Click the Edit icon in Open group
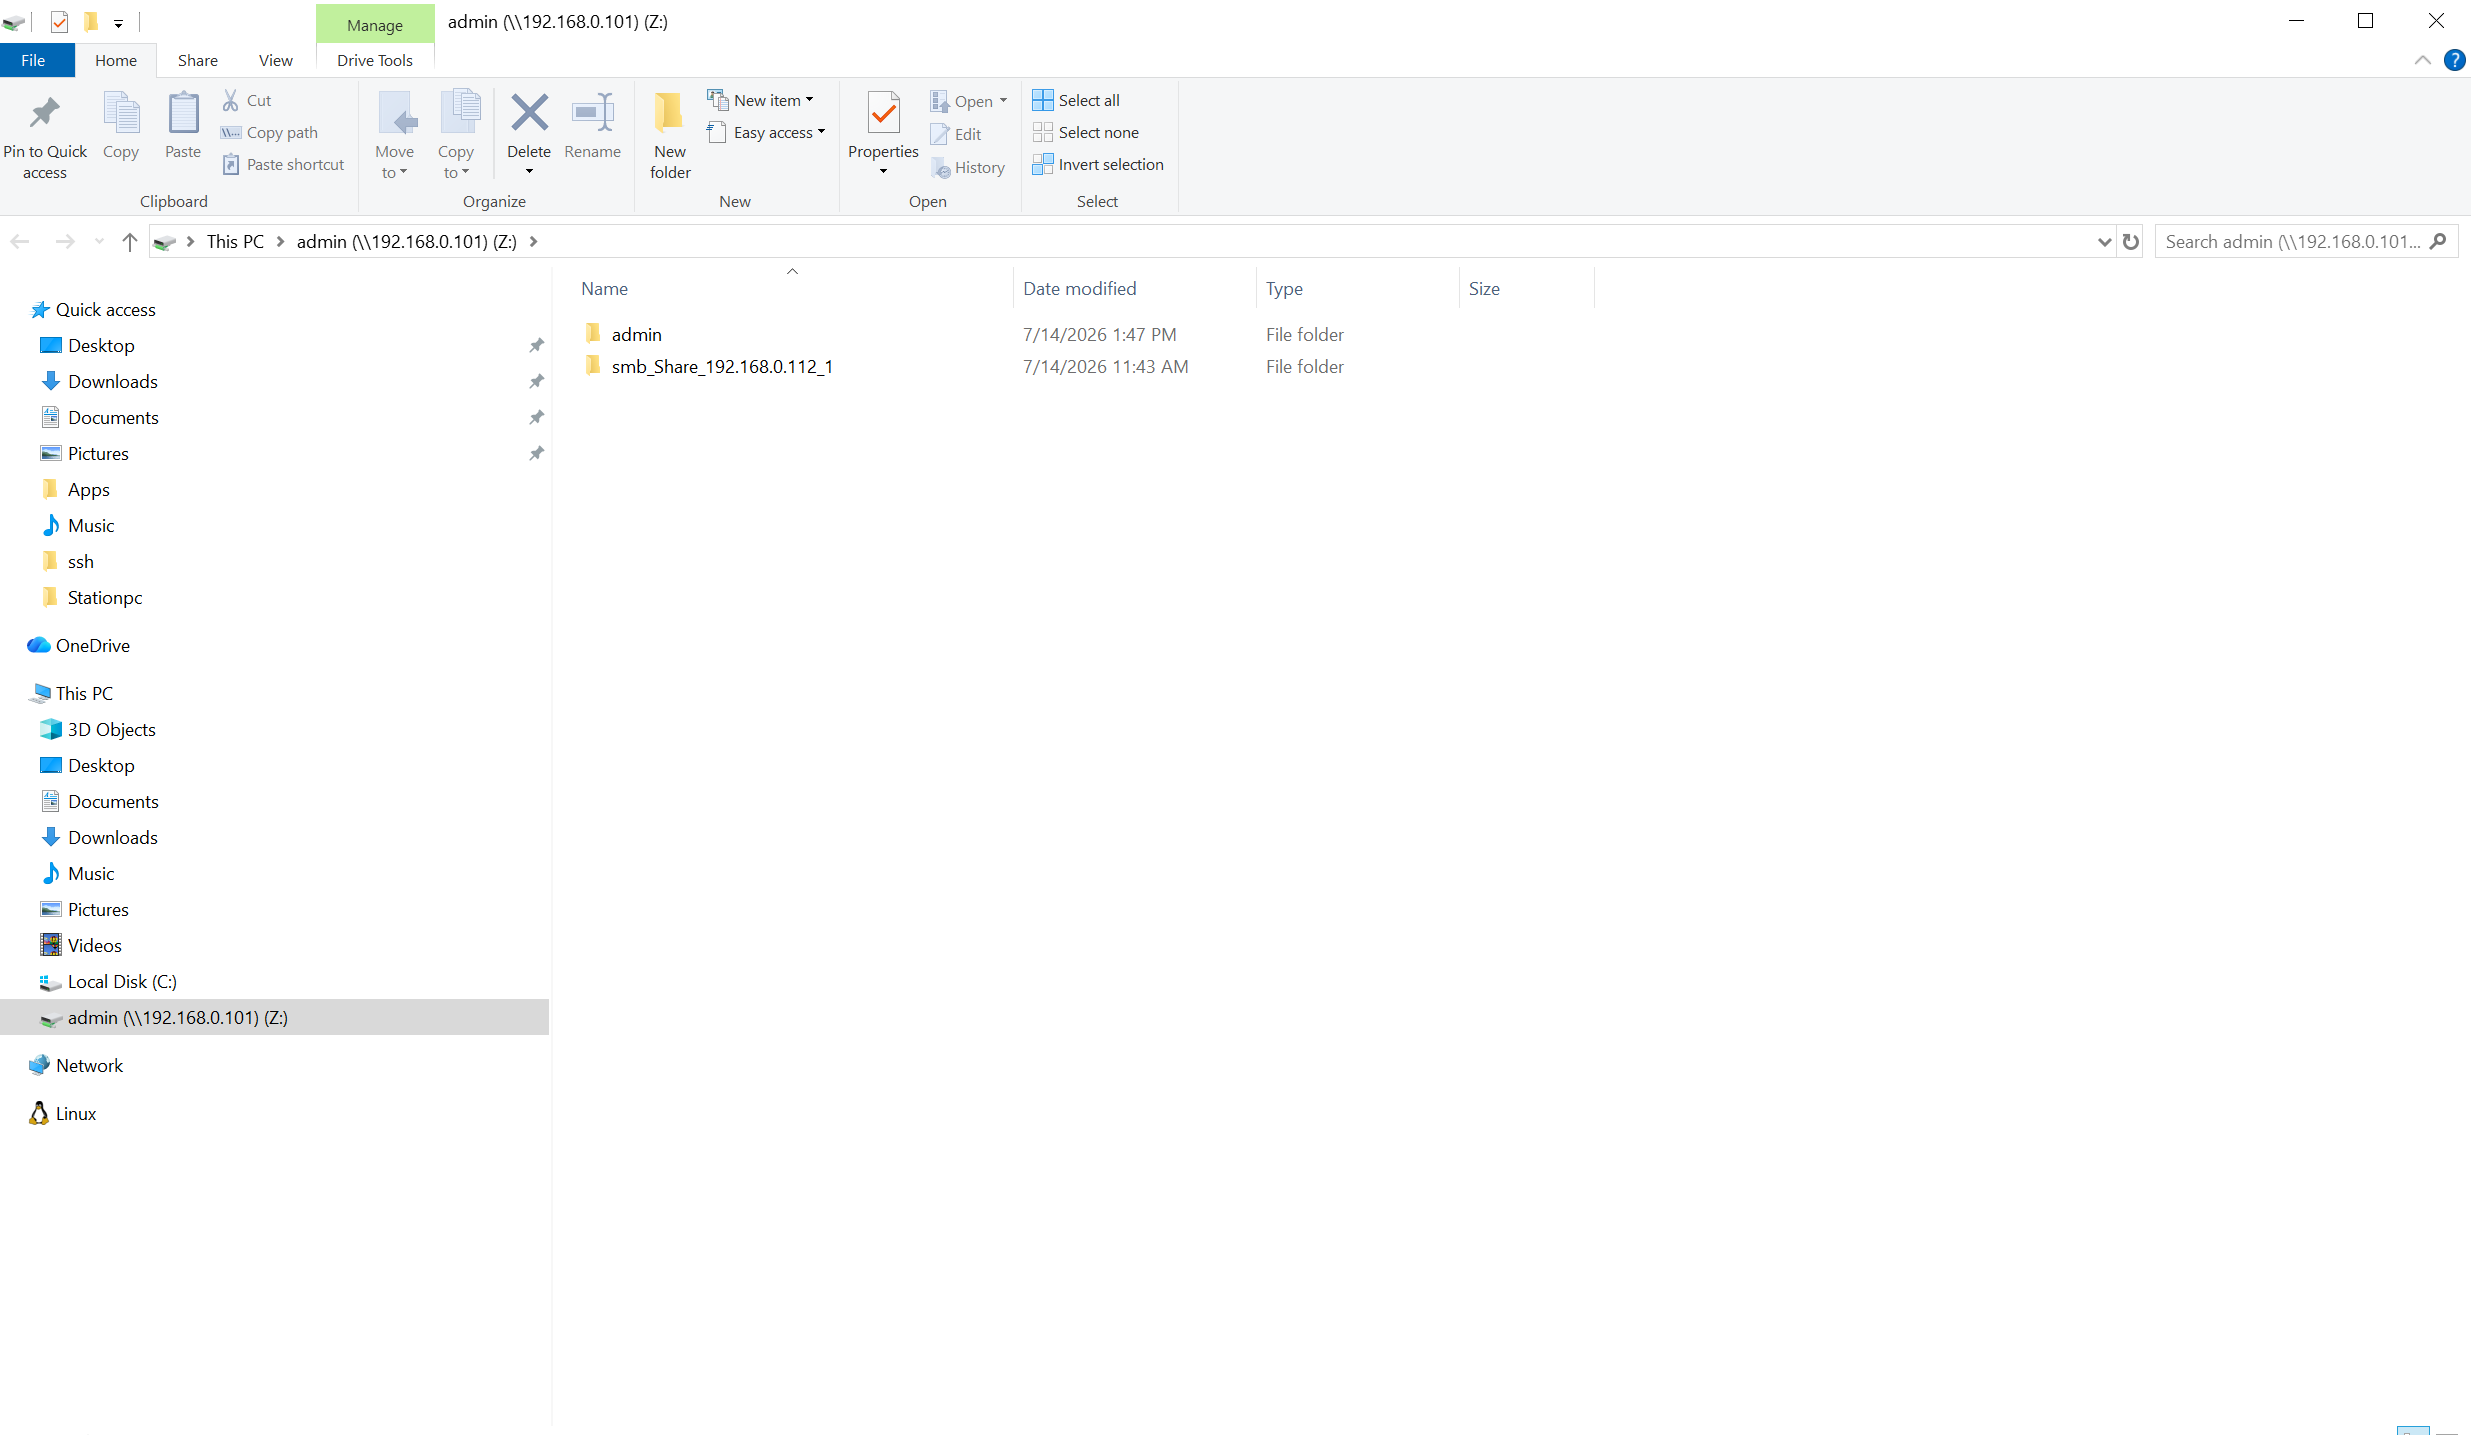Screen dimensions: 2472x1435 (x=939, y=134)
